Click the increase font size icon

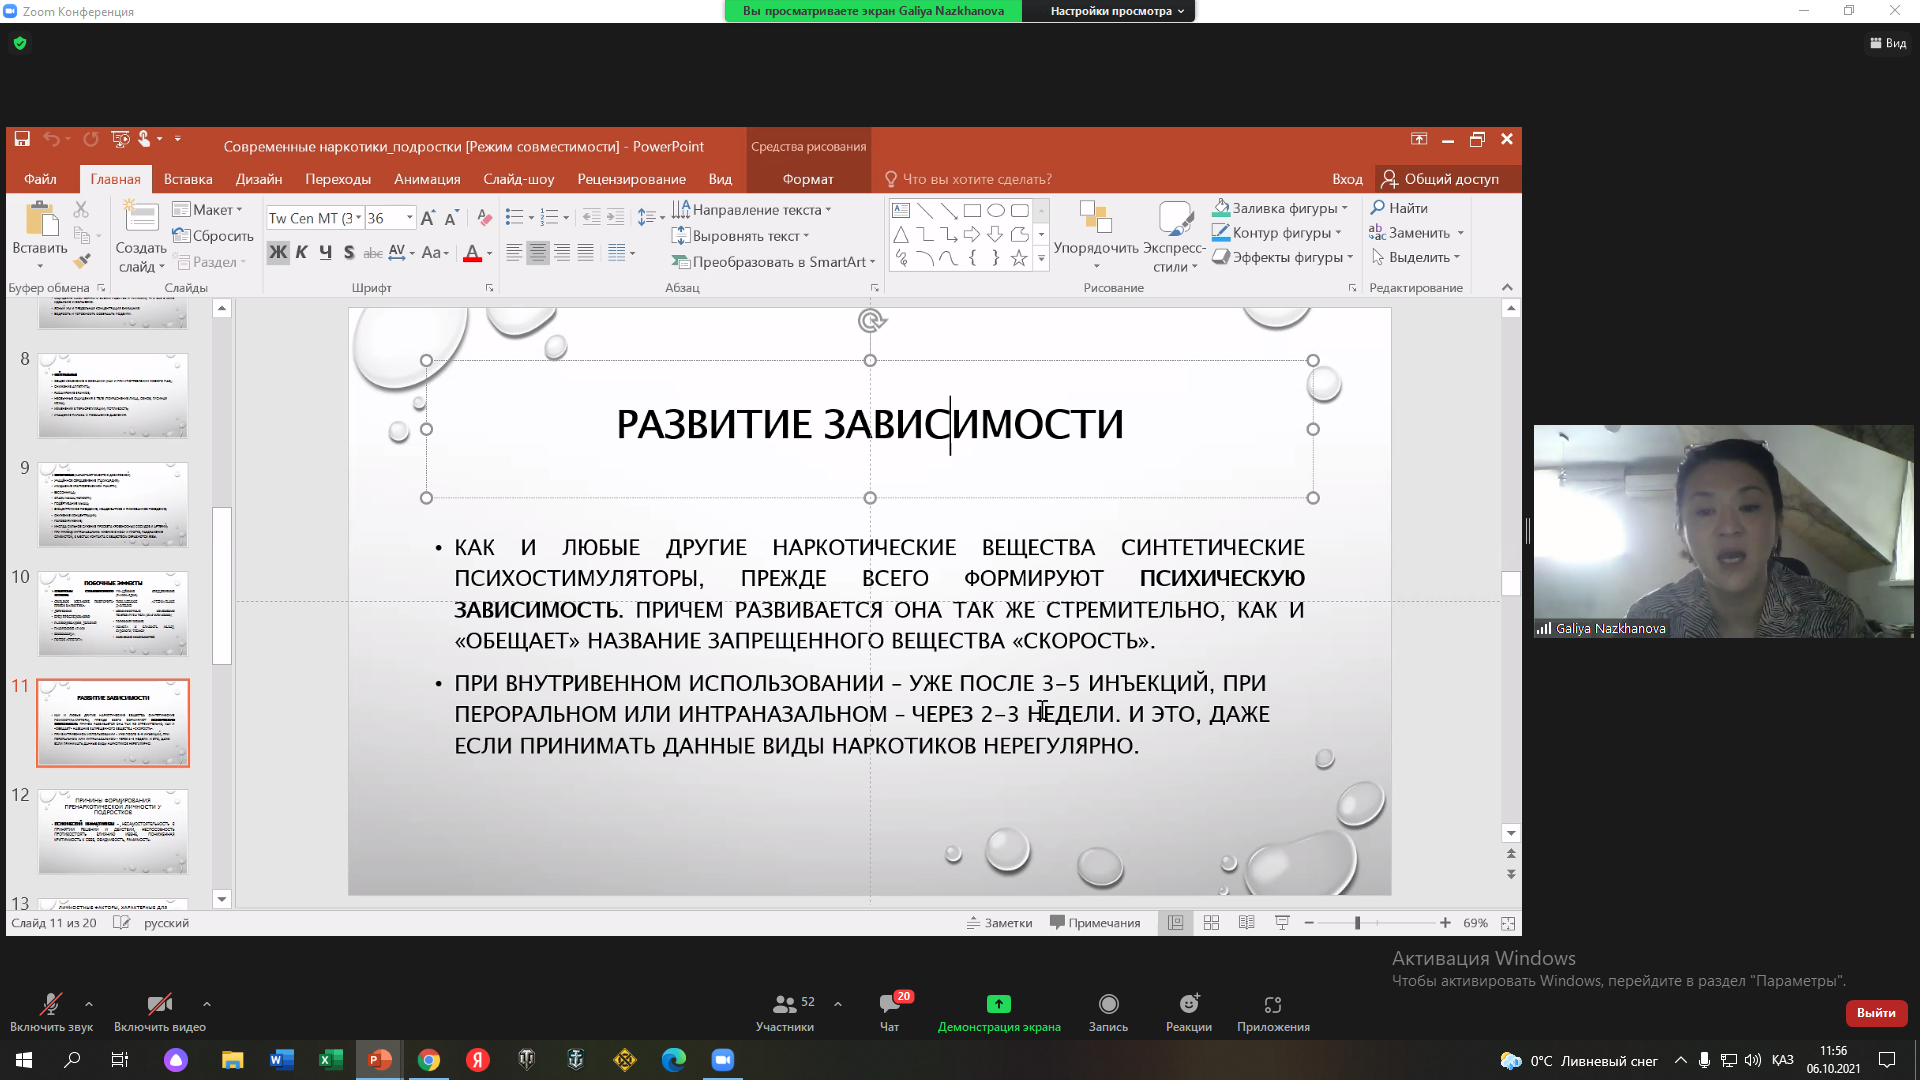(x=428, y=217)
